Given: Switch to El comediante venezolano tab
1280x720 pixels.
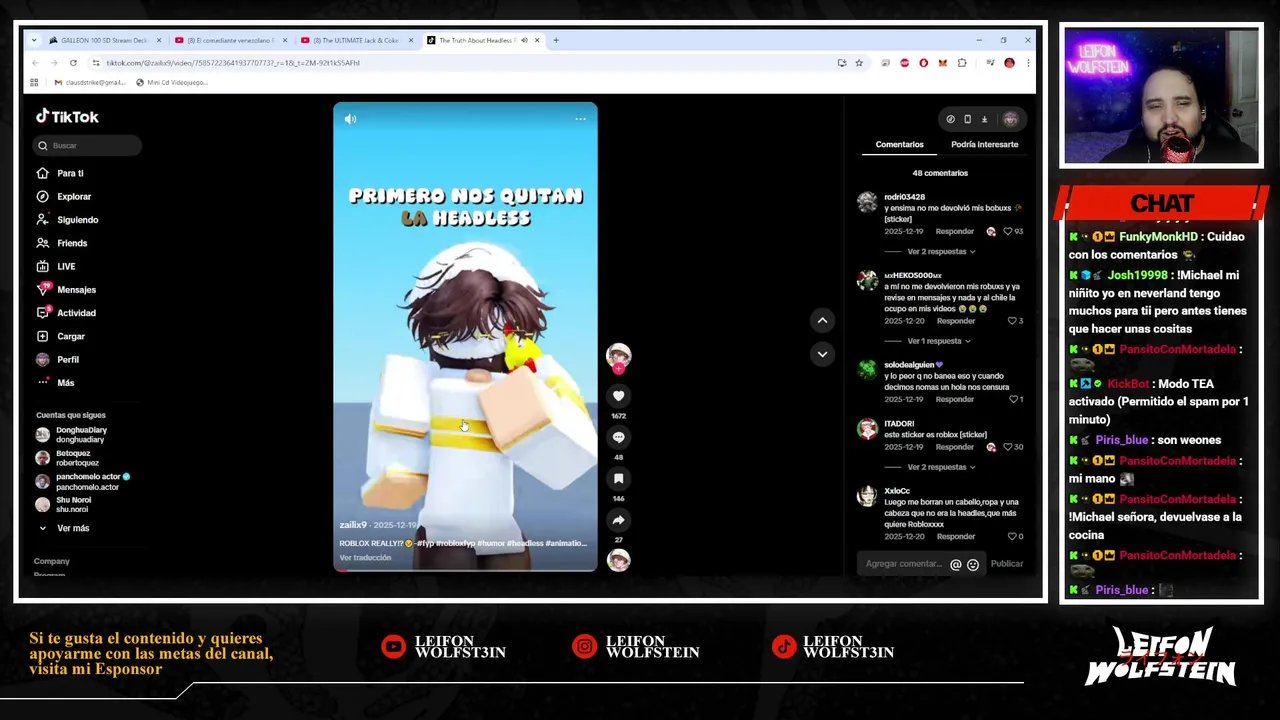Looking at the screenshot, I should pyautogui.click(x=229, y=41).
